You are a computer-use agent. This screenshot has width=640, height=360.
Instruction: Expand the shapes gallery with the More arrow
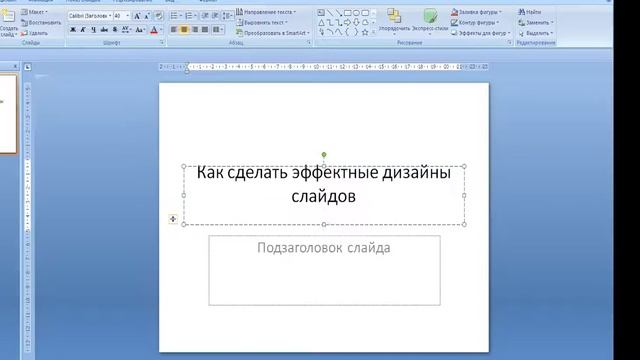(x=373, y=33)
